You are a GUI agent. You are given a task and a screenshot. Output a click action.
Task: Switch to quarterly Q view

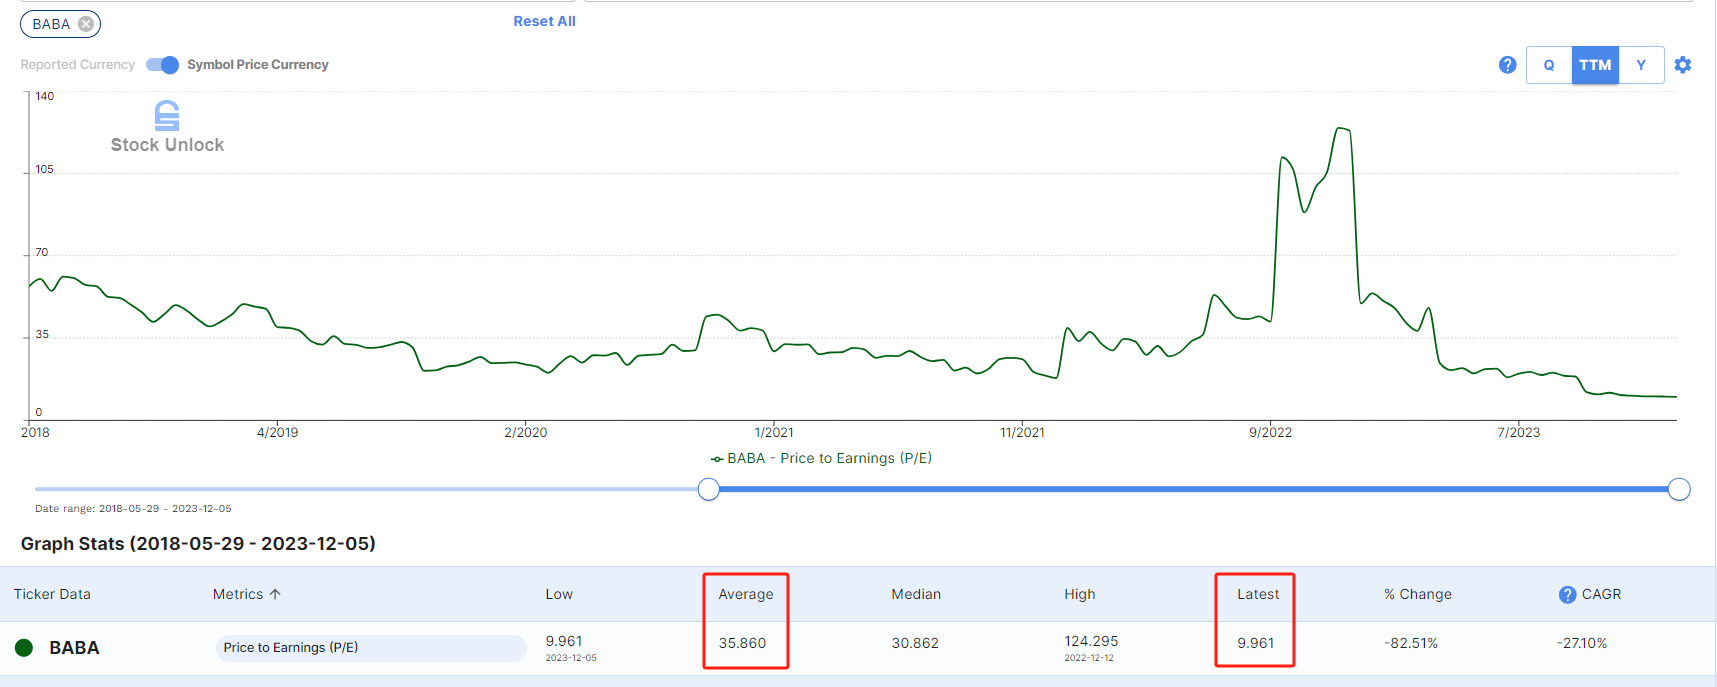click(1549, 65)
